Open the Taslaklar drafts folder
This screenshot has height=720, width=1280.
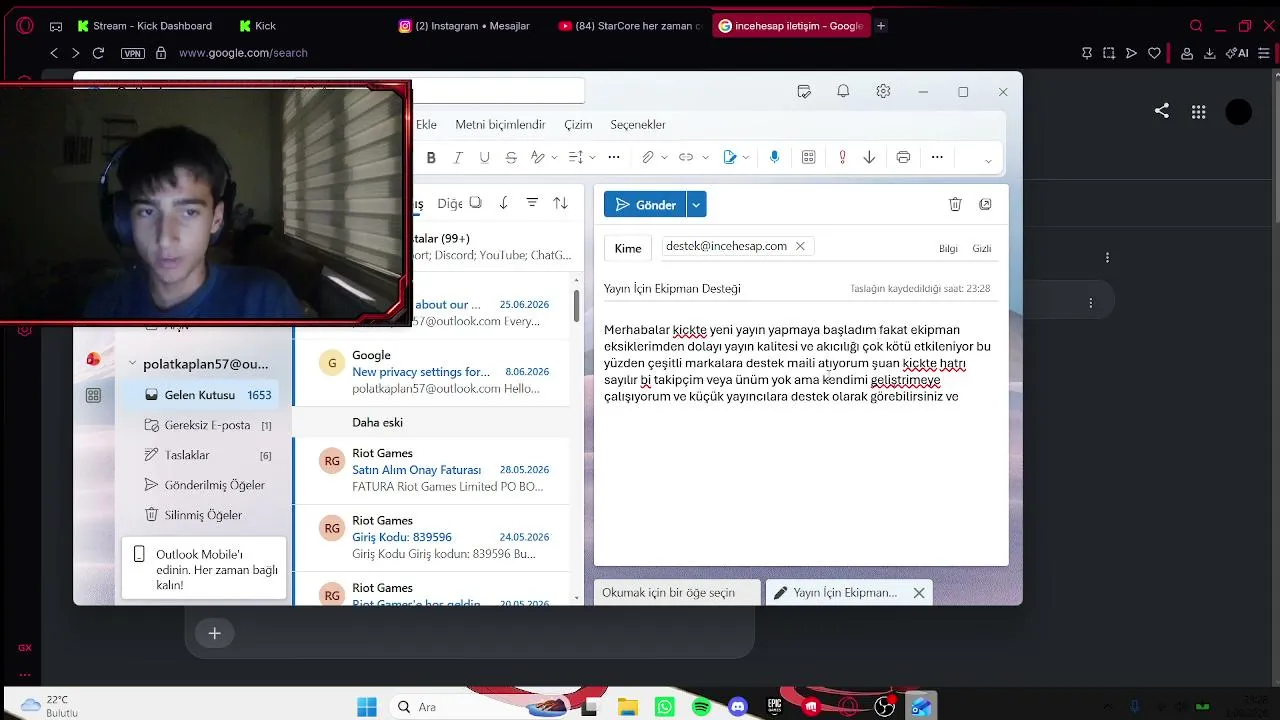point(208,455)
